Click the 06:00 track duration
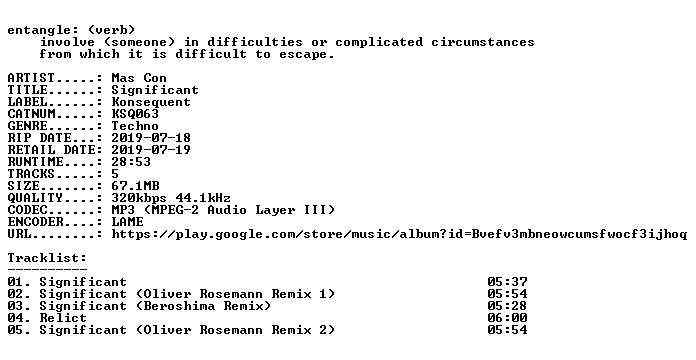 point(507,318)
